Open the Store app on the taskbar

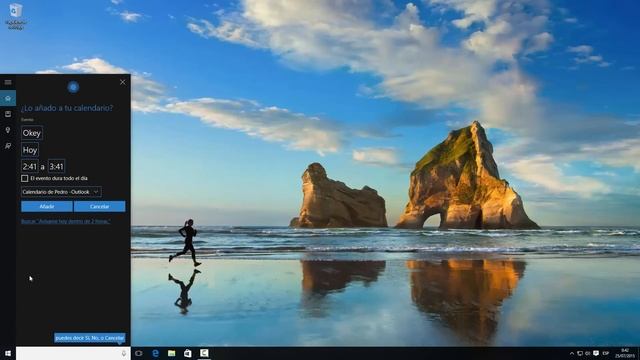188,353
